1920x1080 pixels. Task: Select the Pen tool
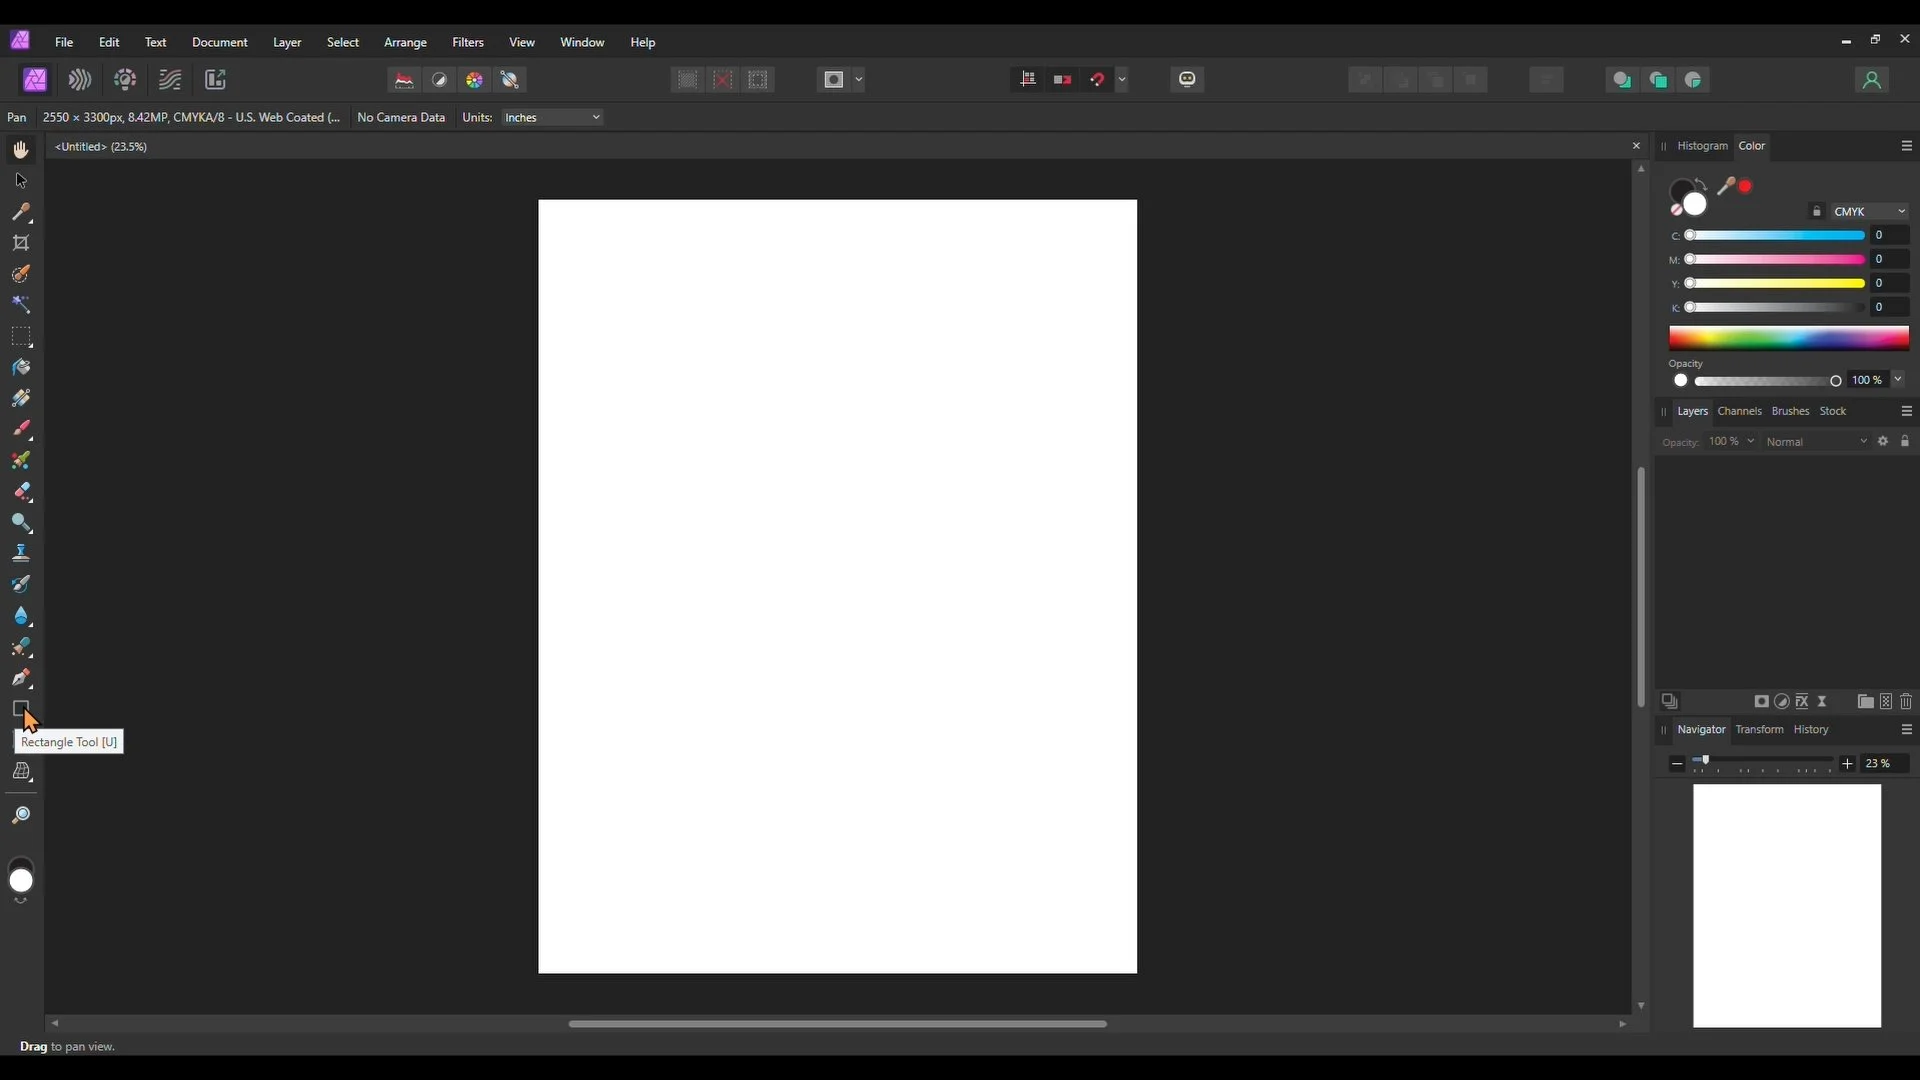[x=21, y=678]
